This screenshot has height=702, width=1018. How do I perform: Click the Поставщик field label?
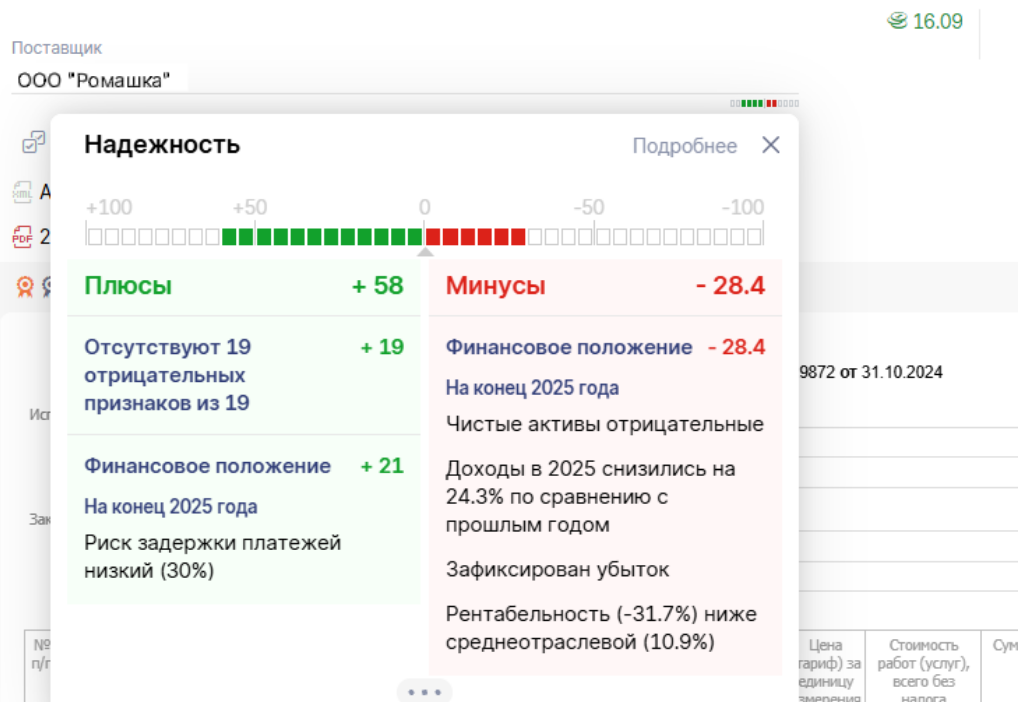click(x=56, y=47)
